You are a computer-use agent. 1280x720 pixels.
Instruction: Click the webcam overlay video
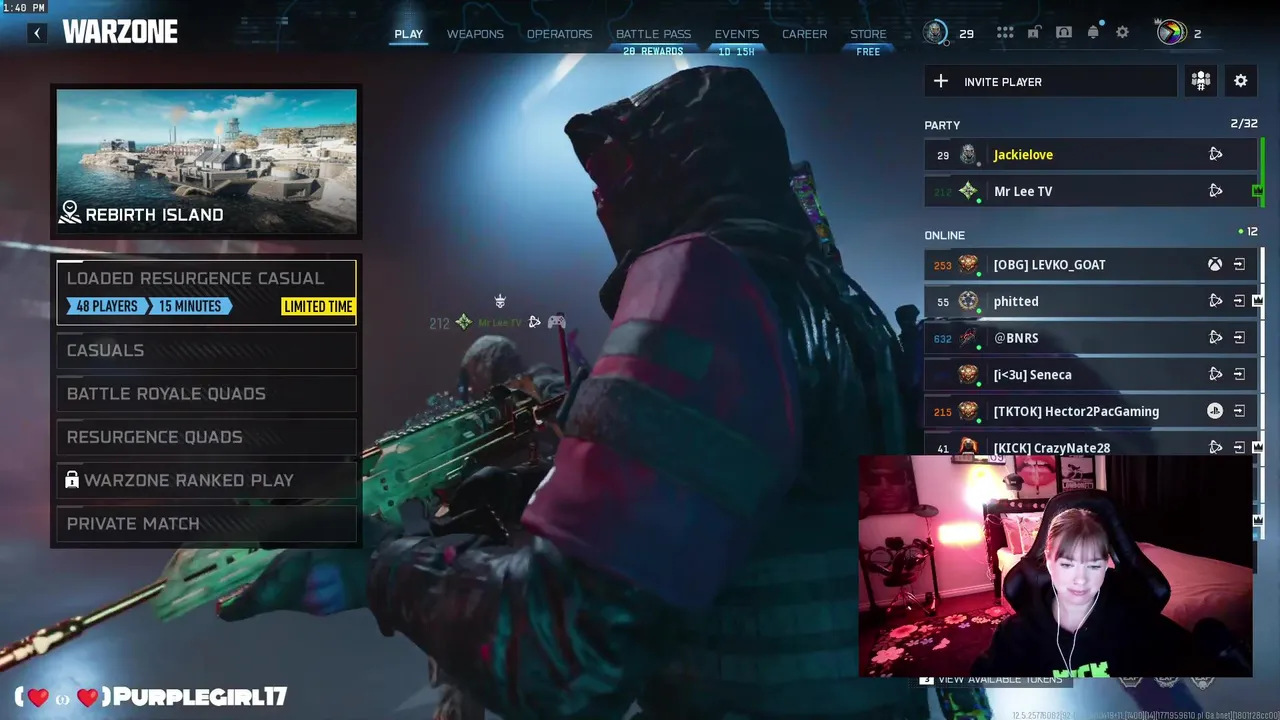(x=1055, y=566)
